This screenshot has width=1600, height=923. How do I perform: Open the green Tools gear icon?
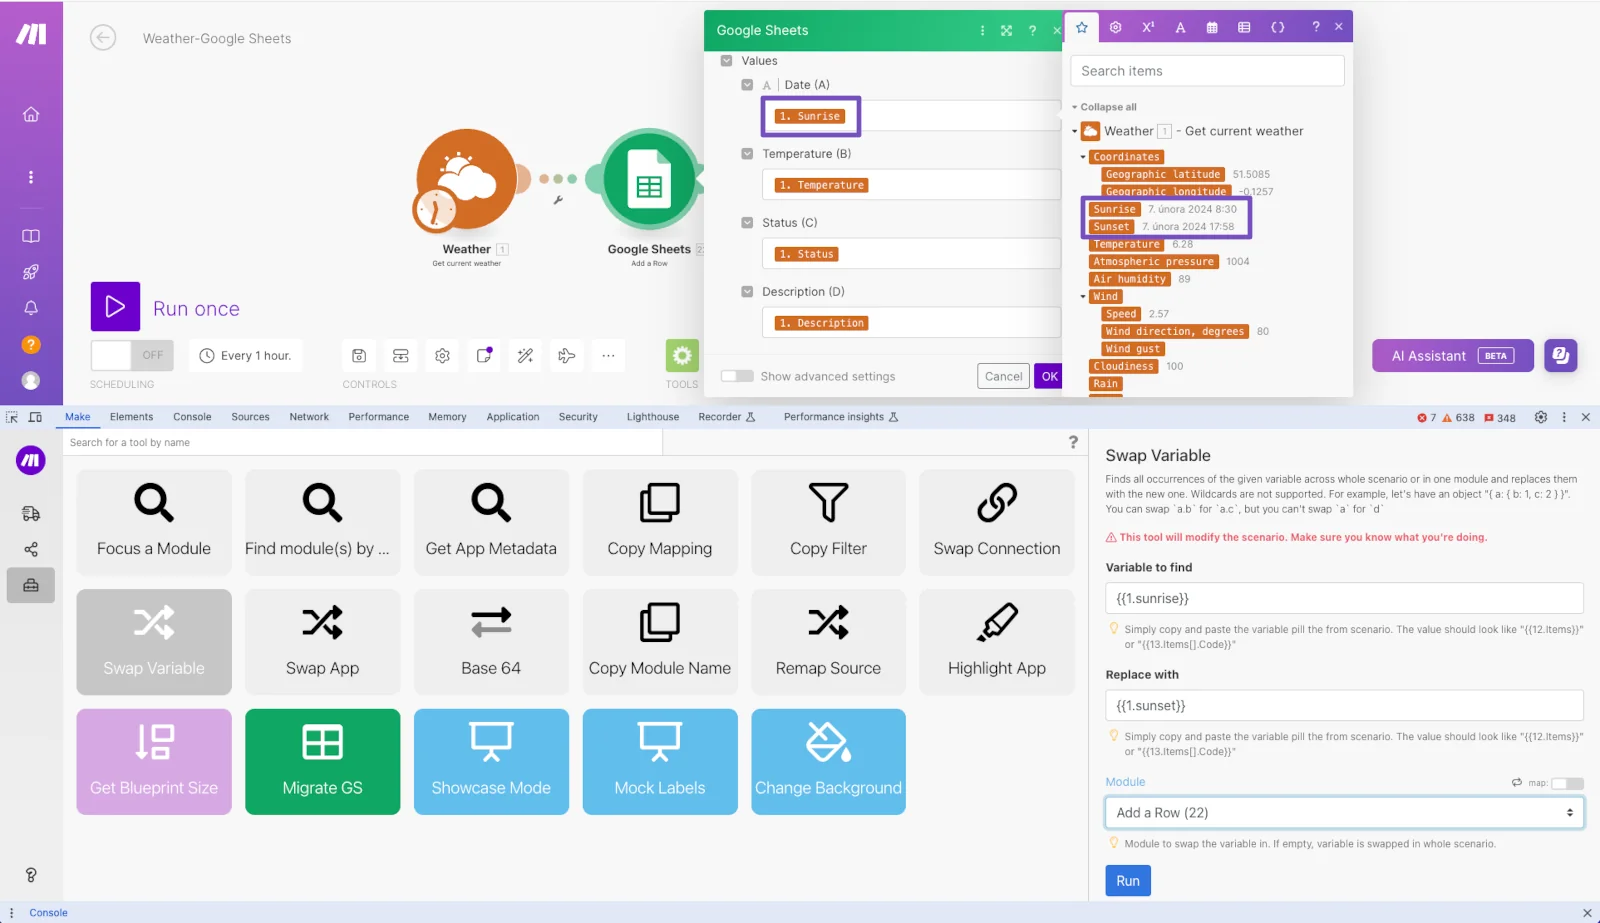[x=682, y=355]
